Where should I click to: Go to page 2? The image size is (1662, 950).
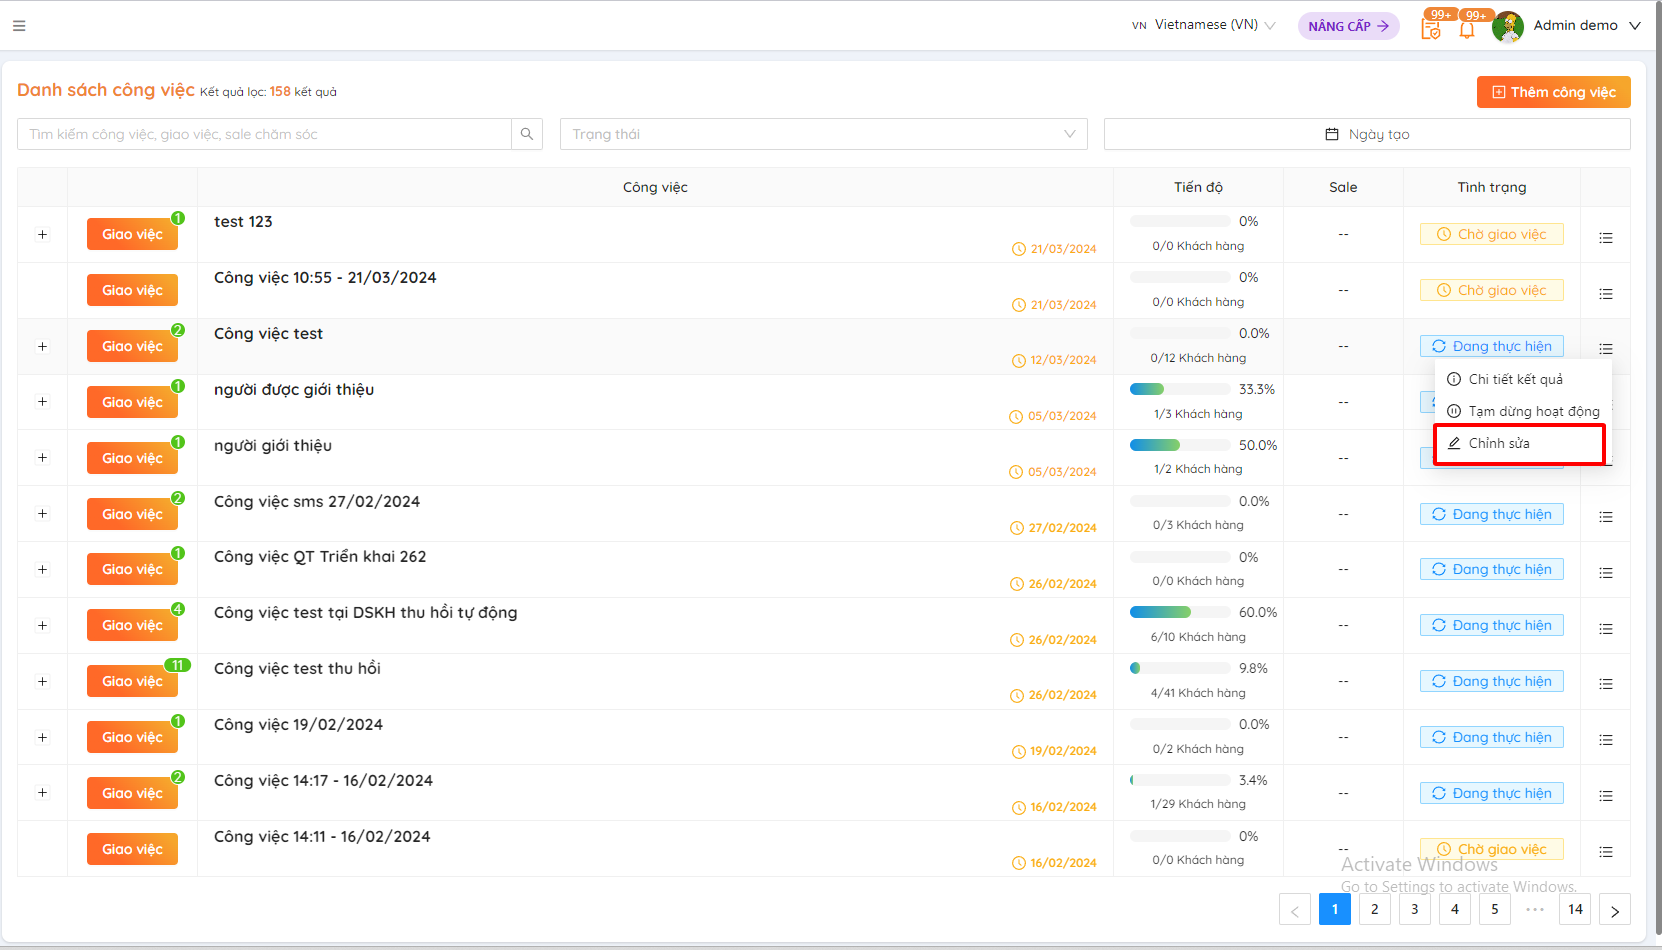tap(1375, 909)
